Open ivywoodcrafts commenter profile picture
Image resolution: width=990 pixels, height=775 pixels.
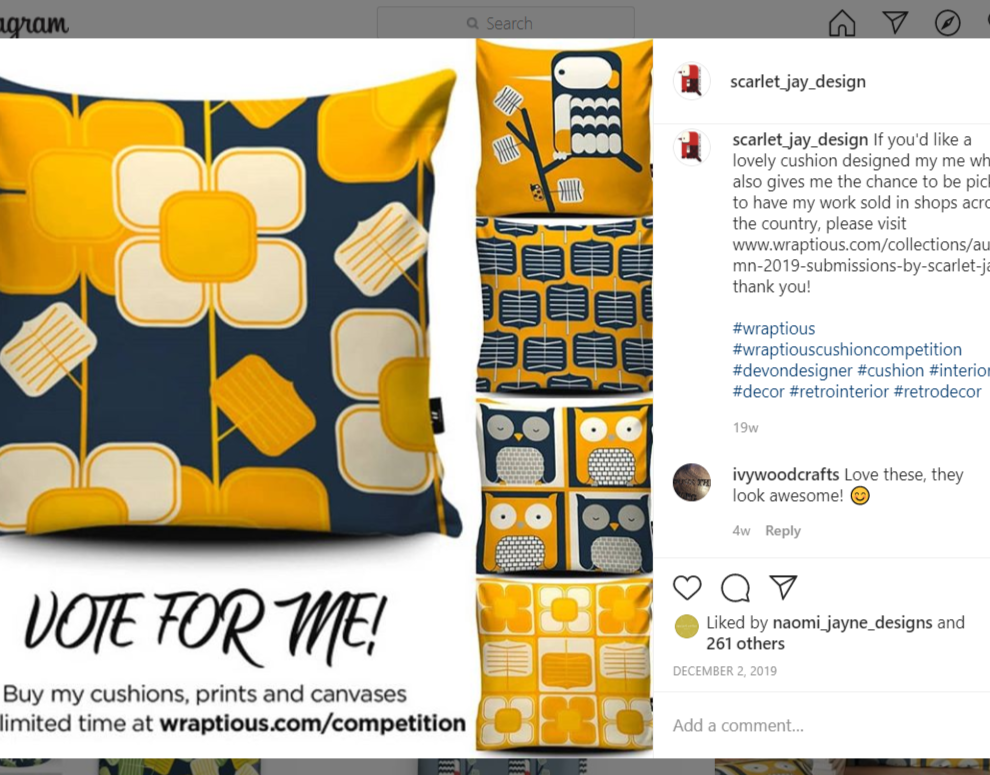[x=691, y=483]
